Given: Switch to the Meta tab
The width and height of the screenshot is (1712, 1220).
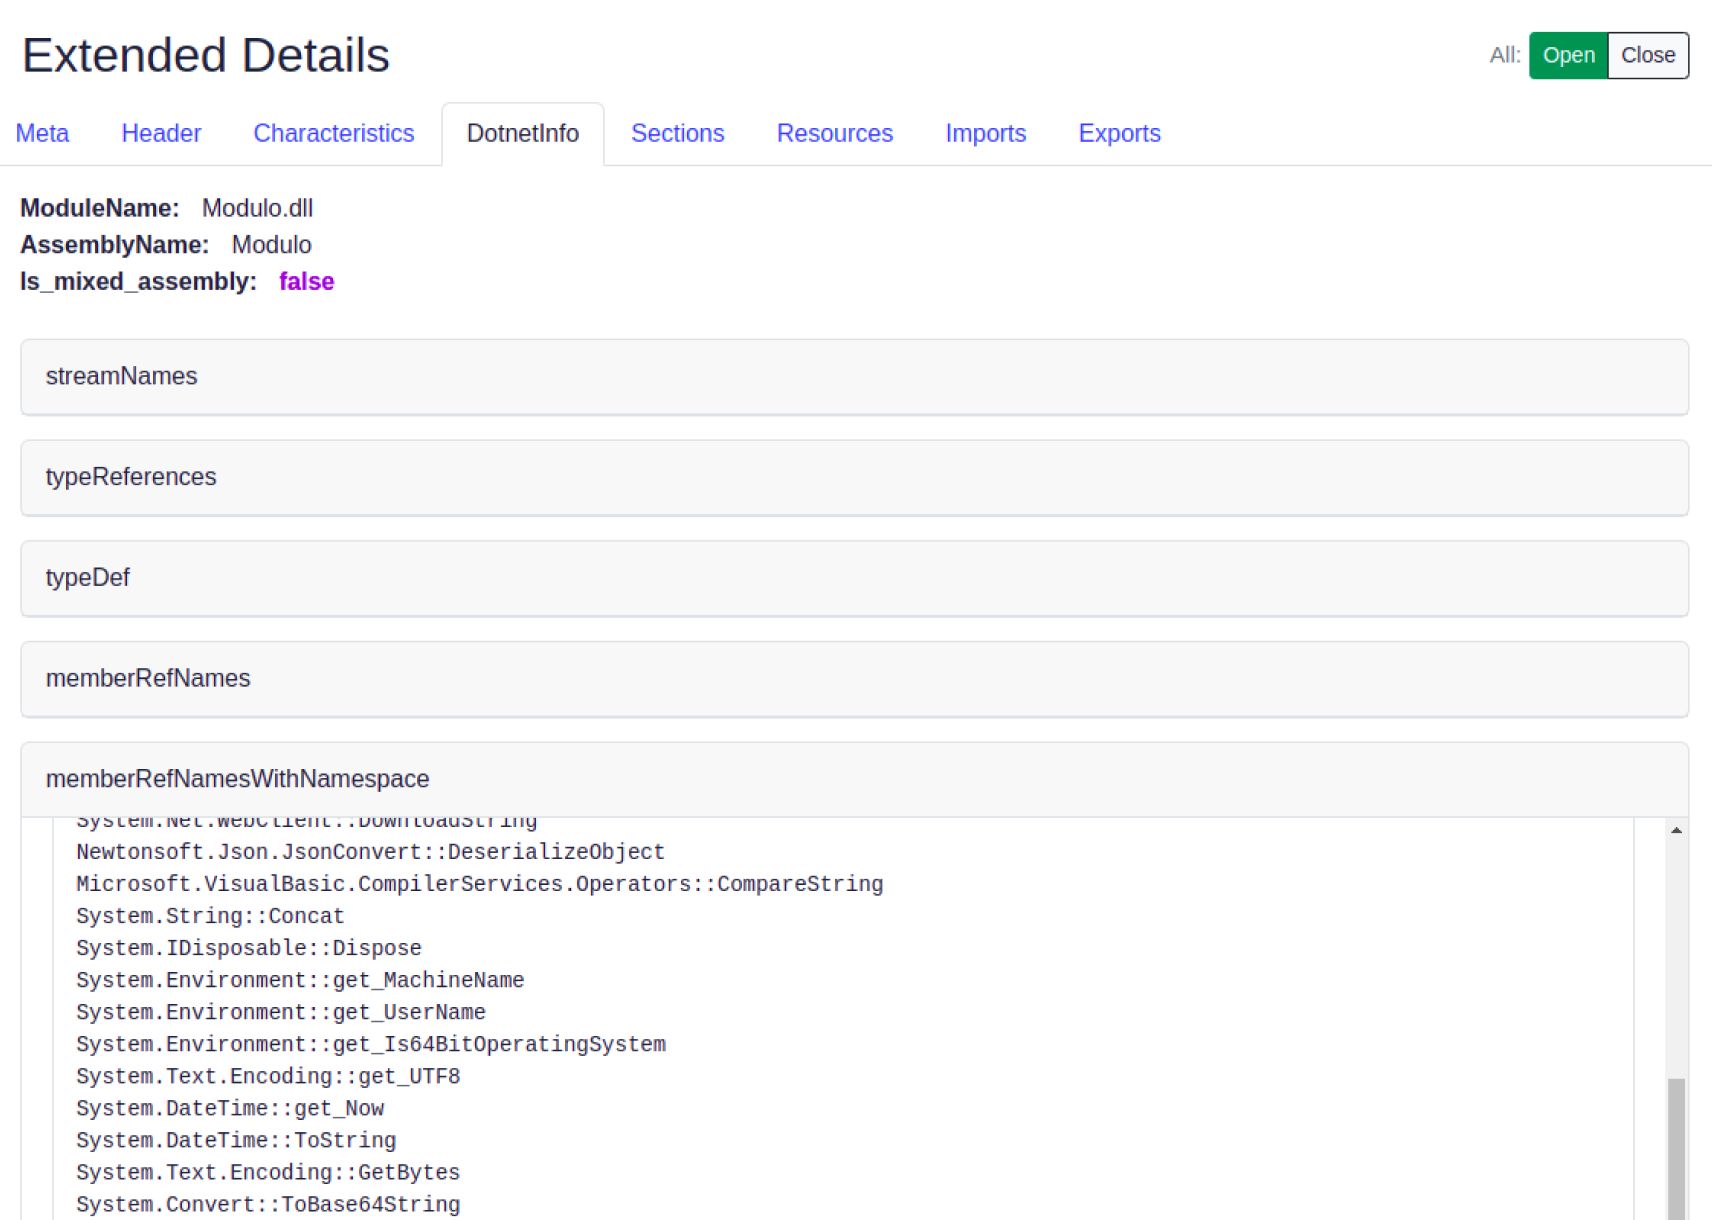Looking at the screenshot, I should [42, 133].
